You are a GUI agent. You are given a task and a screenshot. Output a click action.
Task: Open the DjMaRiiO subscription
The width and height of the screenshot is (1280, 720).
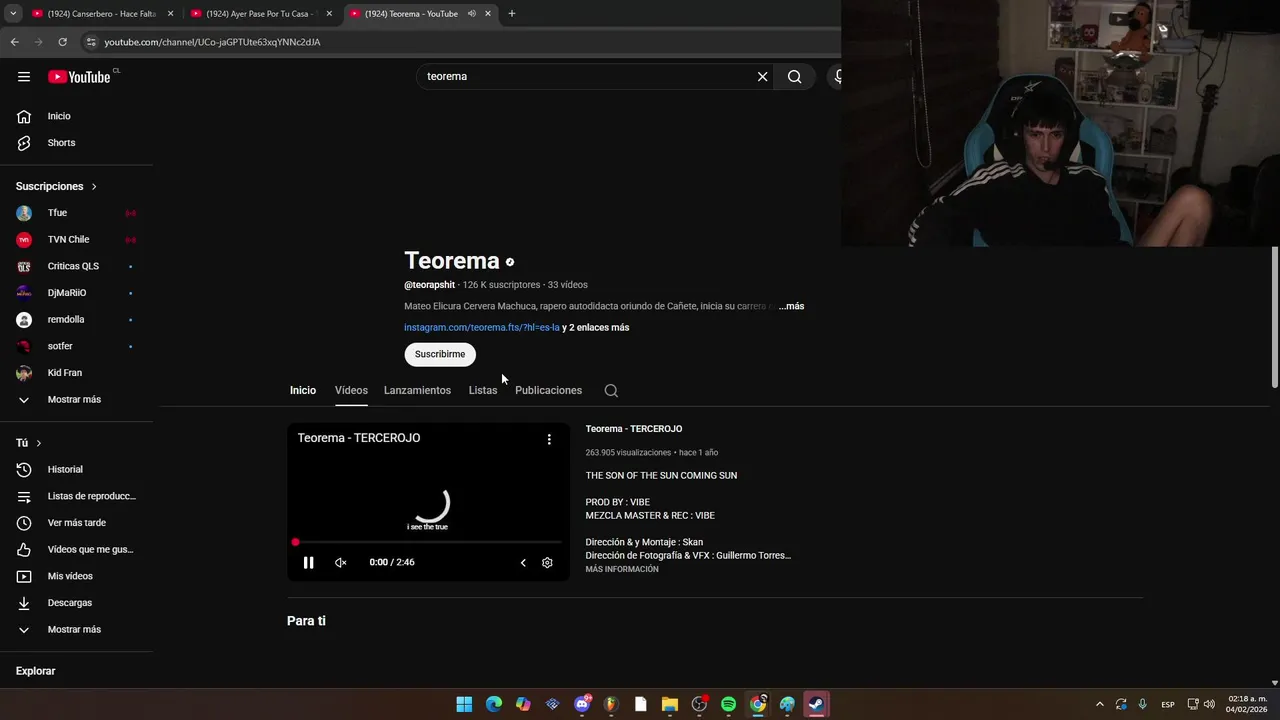(x=76, y=293)
